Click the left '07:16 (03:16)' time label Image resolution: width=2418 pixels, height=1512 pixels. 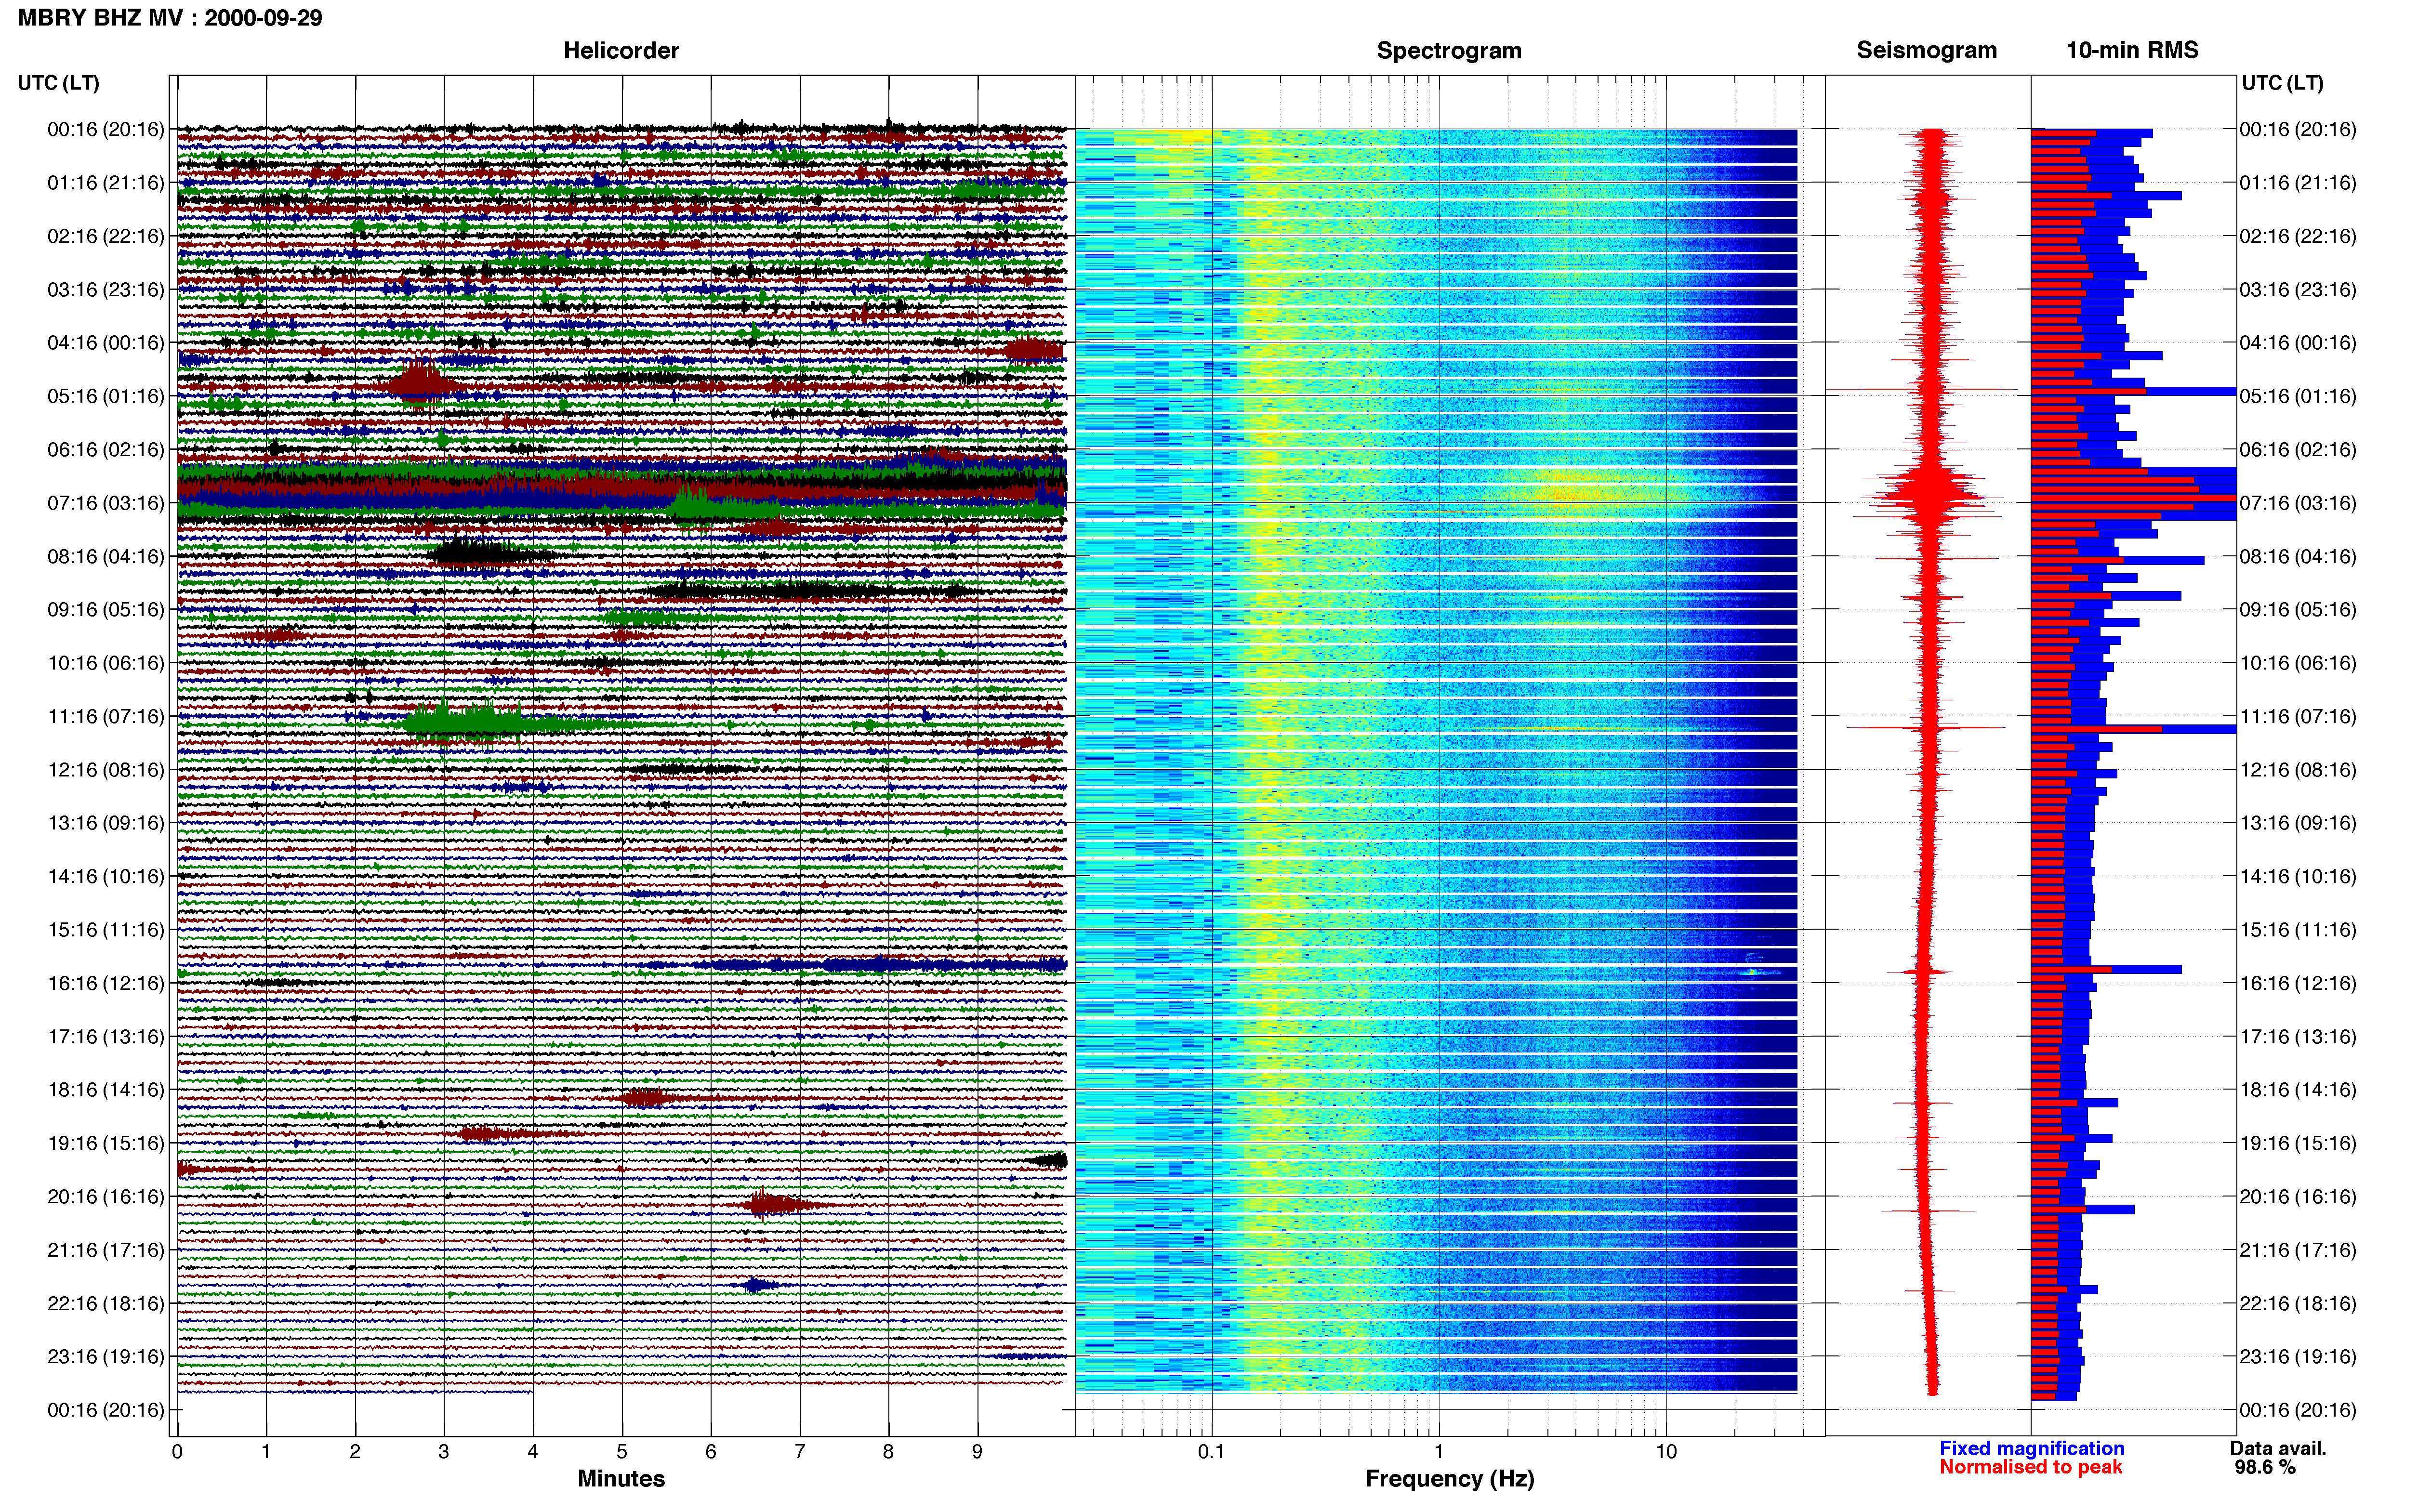coord(106,503)
